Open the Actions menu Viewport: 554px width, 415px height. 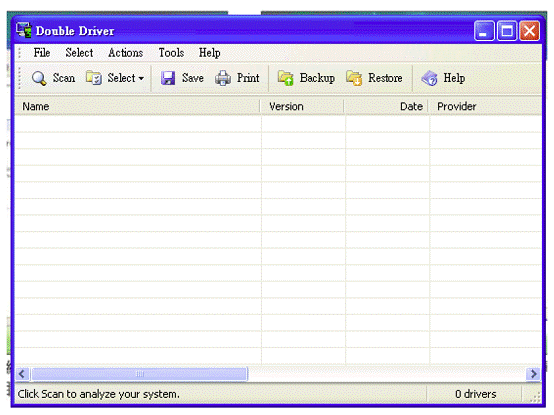tap(125, 53)
